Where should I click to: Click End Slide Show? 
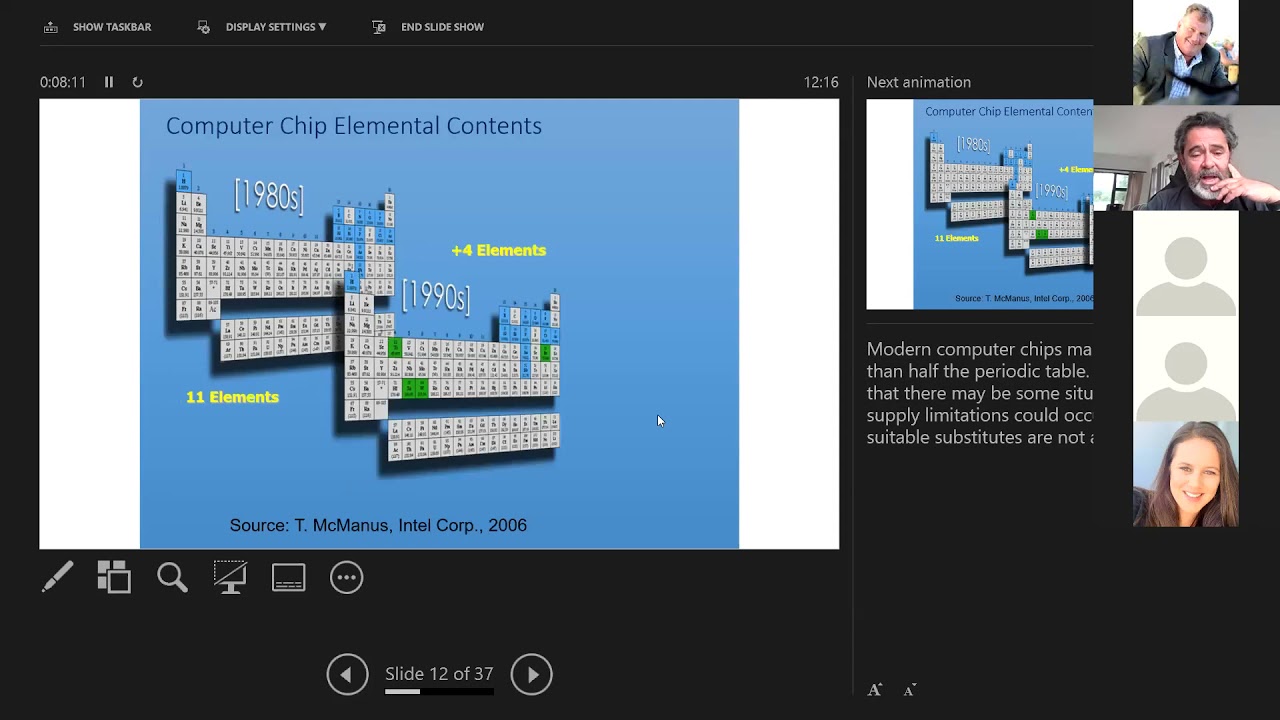pyautogui.click(x=428, y=27)
